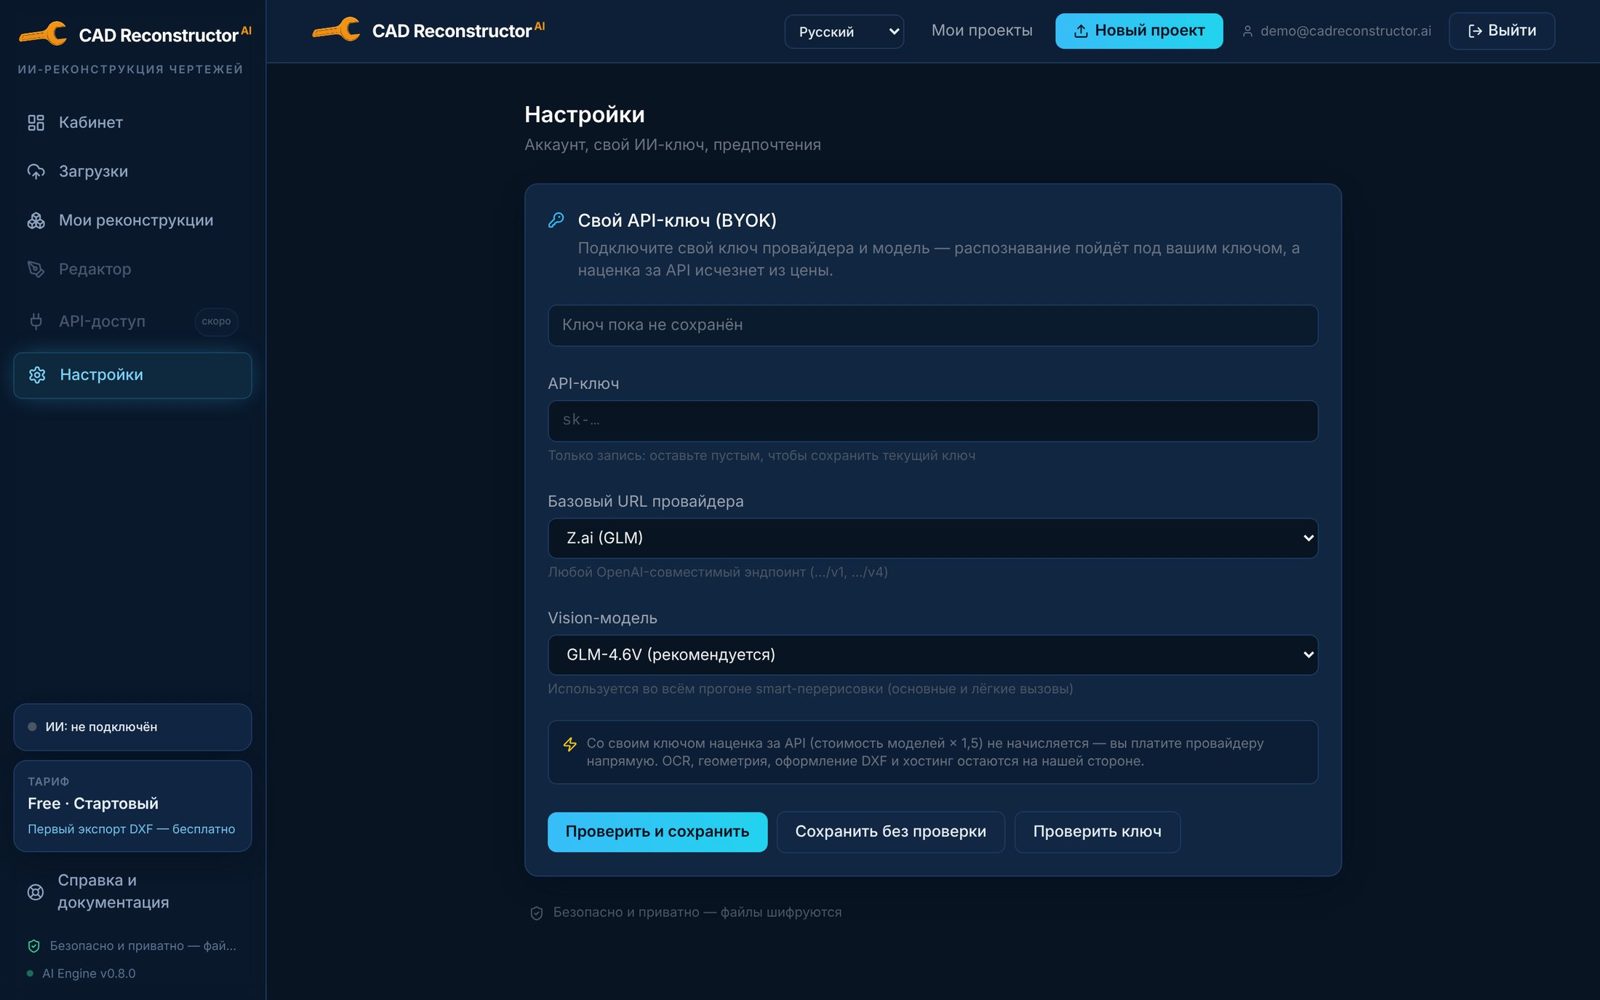Click the key icon next to BYOK heading
Viewport: 1600px width, 1000px height.
(x=556, y=220)
